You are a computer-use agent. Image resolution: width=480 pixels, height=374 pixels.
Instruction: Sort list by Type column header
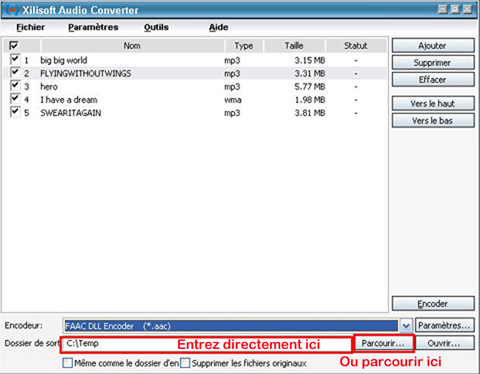click(x=244, y=46)
